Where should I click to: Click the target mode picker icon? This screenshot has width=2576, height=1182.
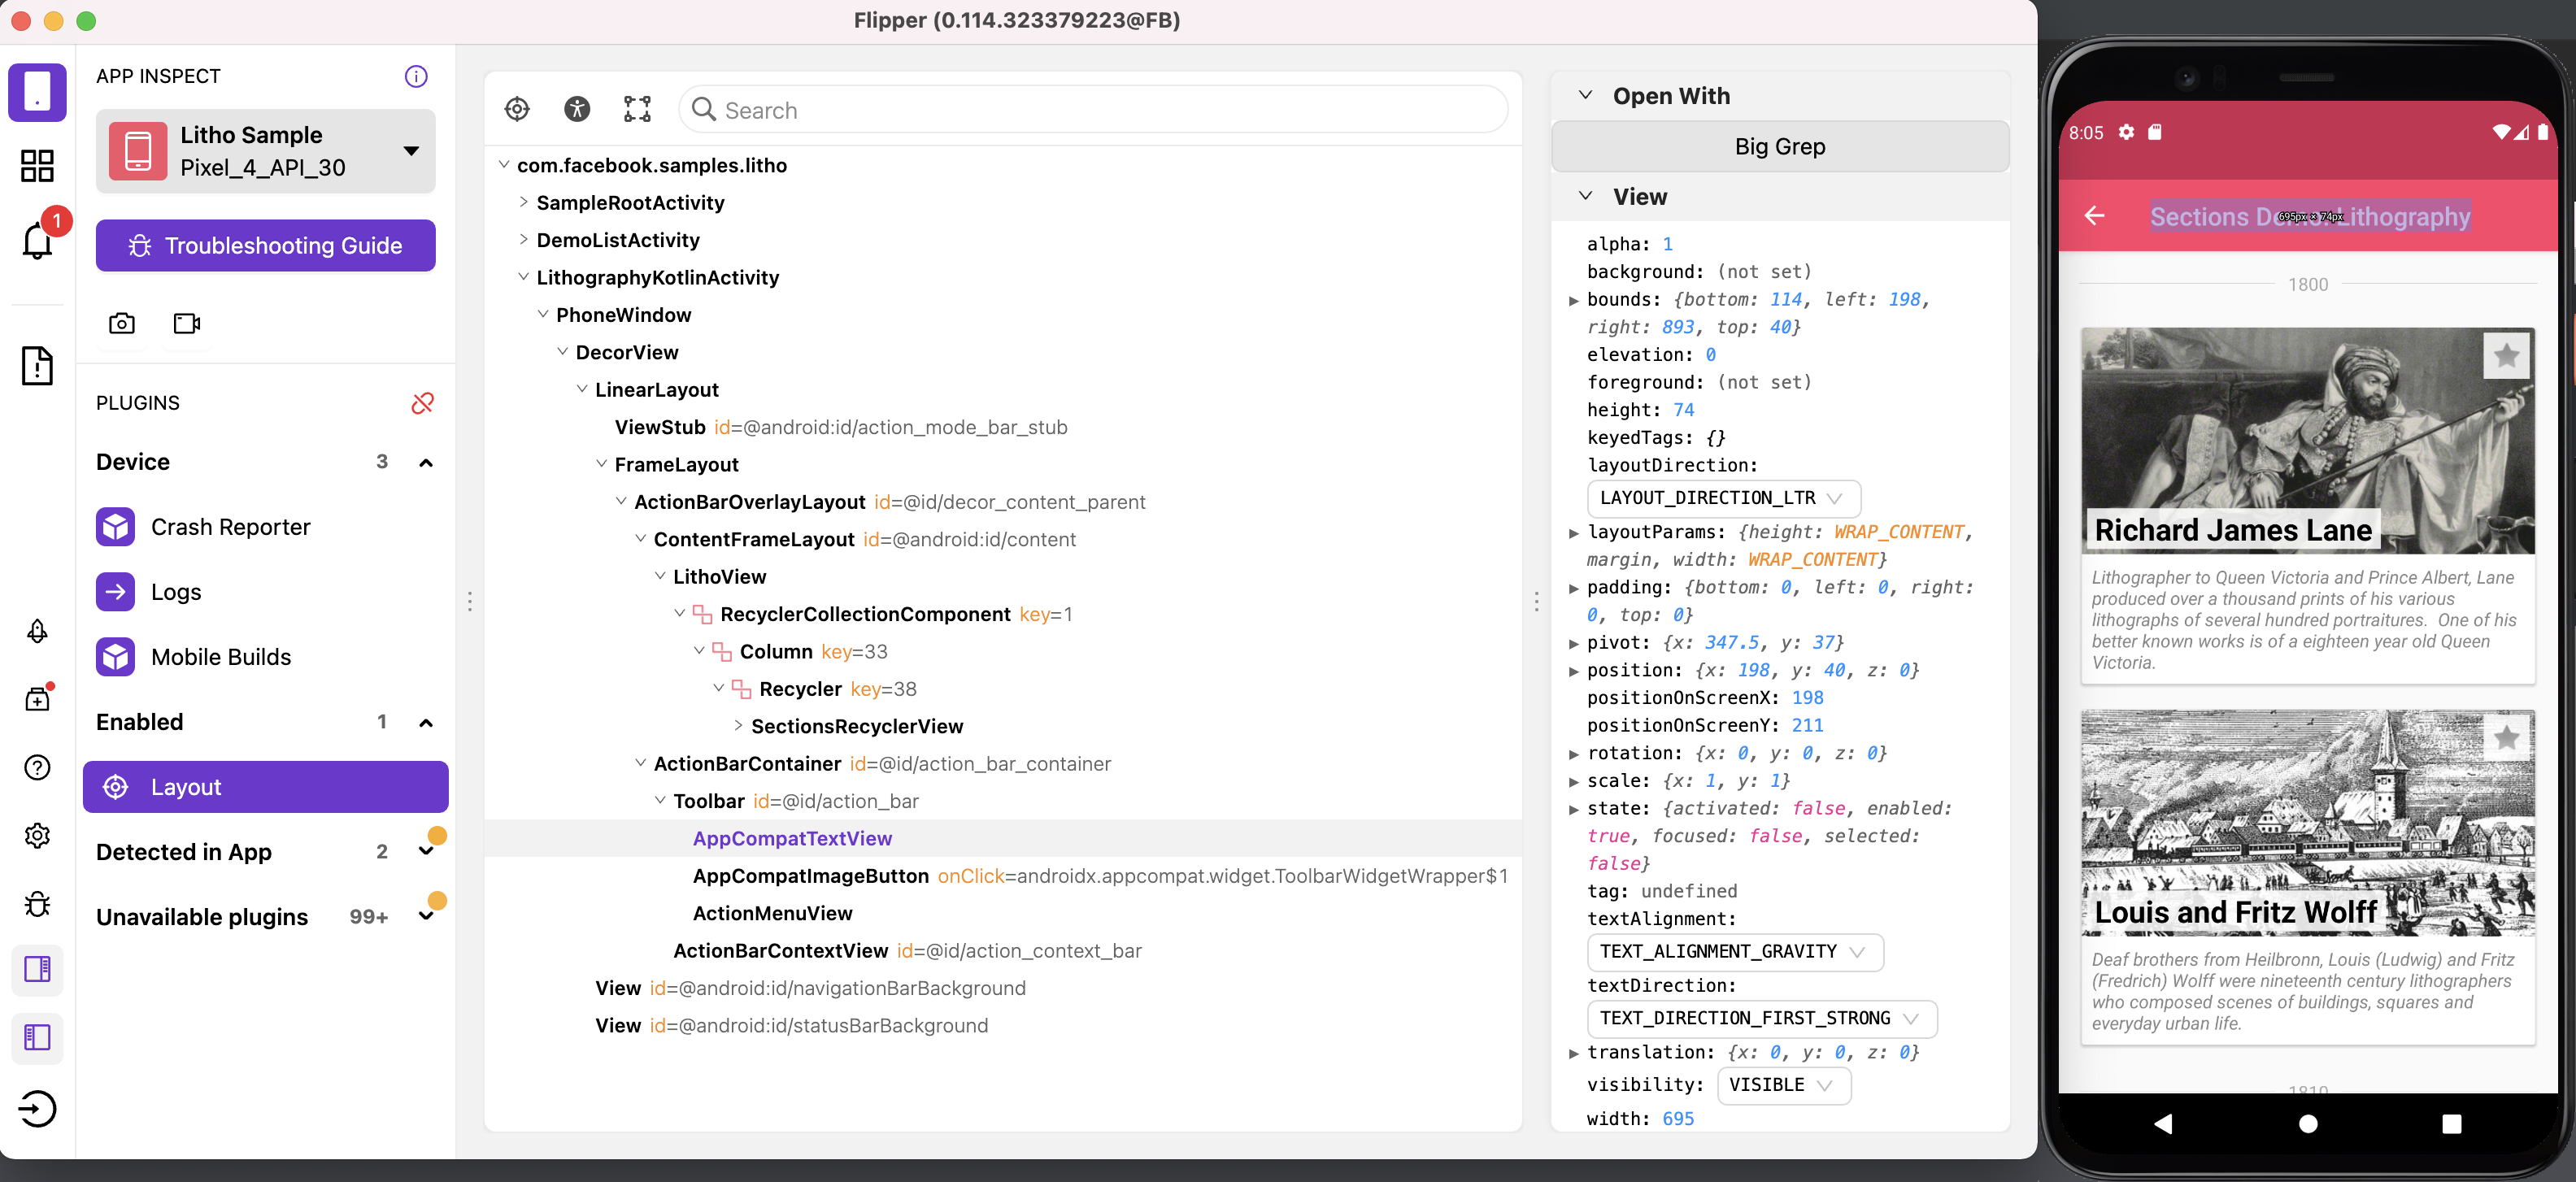517,109
